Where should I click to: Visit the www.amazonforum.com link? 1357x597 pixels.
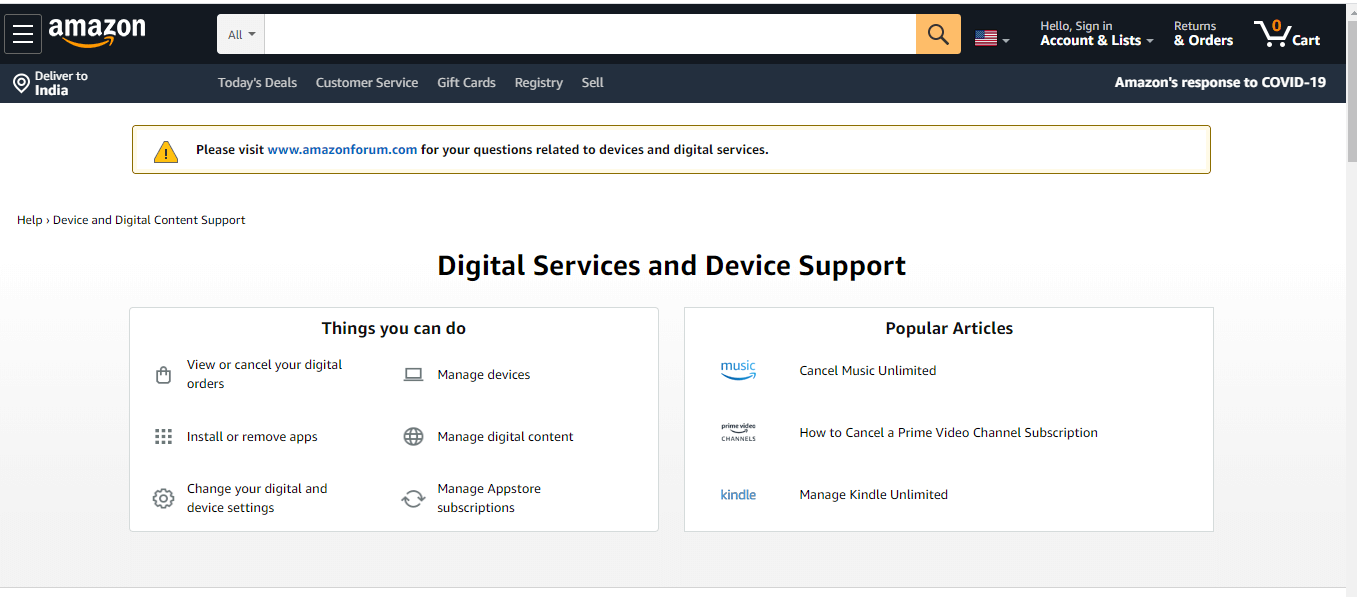pos(343,149)
